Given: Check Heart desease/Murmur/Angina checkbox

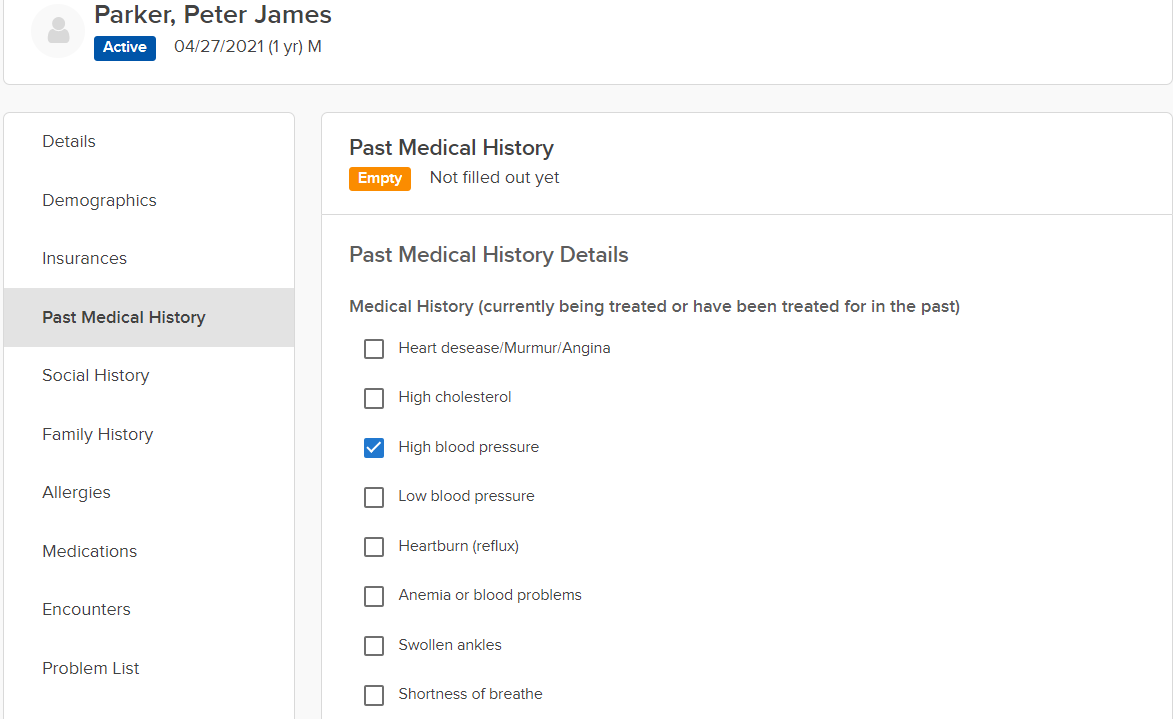Looking at the screenshot, I should tap(374, 349).
